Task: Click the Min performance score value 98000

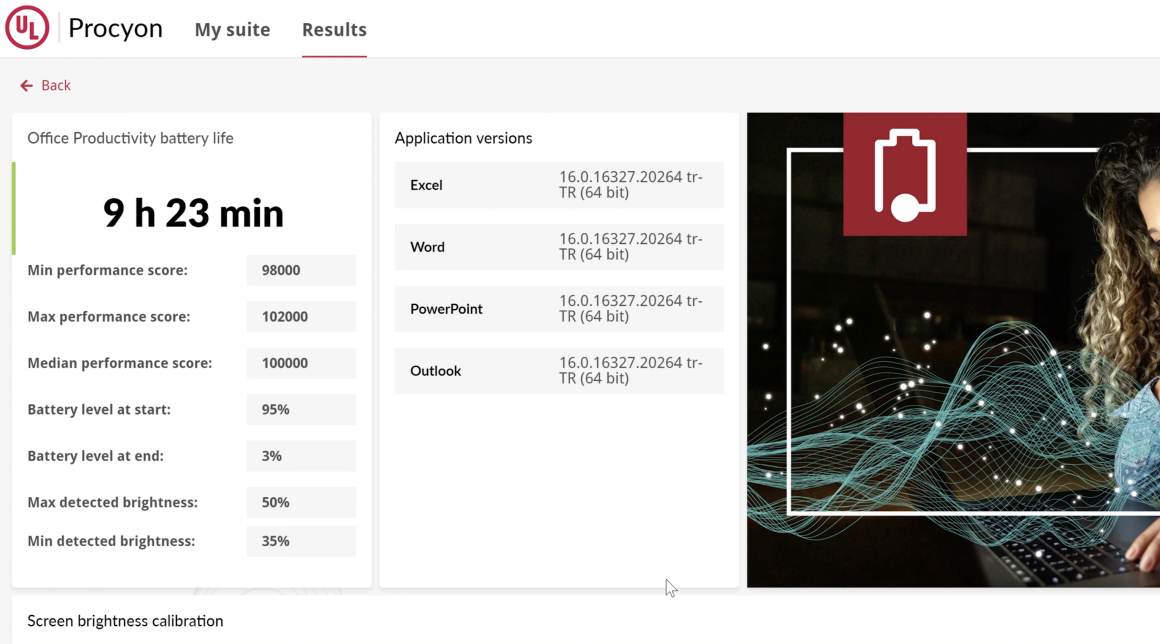Action: pyautogui.click(x=301, y=271)
